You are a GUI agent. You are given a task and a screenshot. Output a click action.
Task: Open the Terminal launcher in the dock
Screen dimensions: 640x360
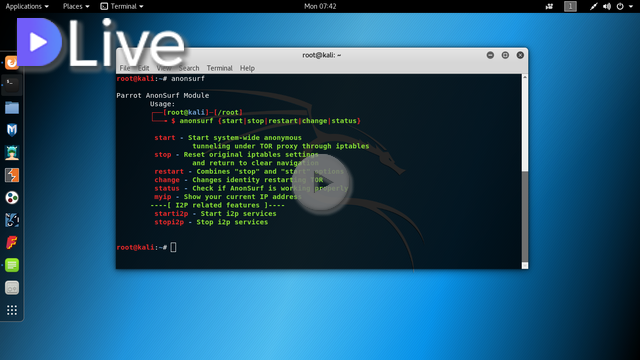pos(12,85)
